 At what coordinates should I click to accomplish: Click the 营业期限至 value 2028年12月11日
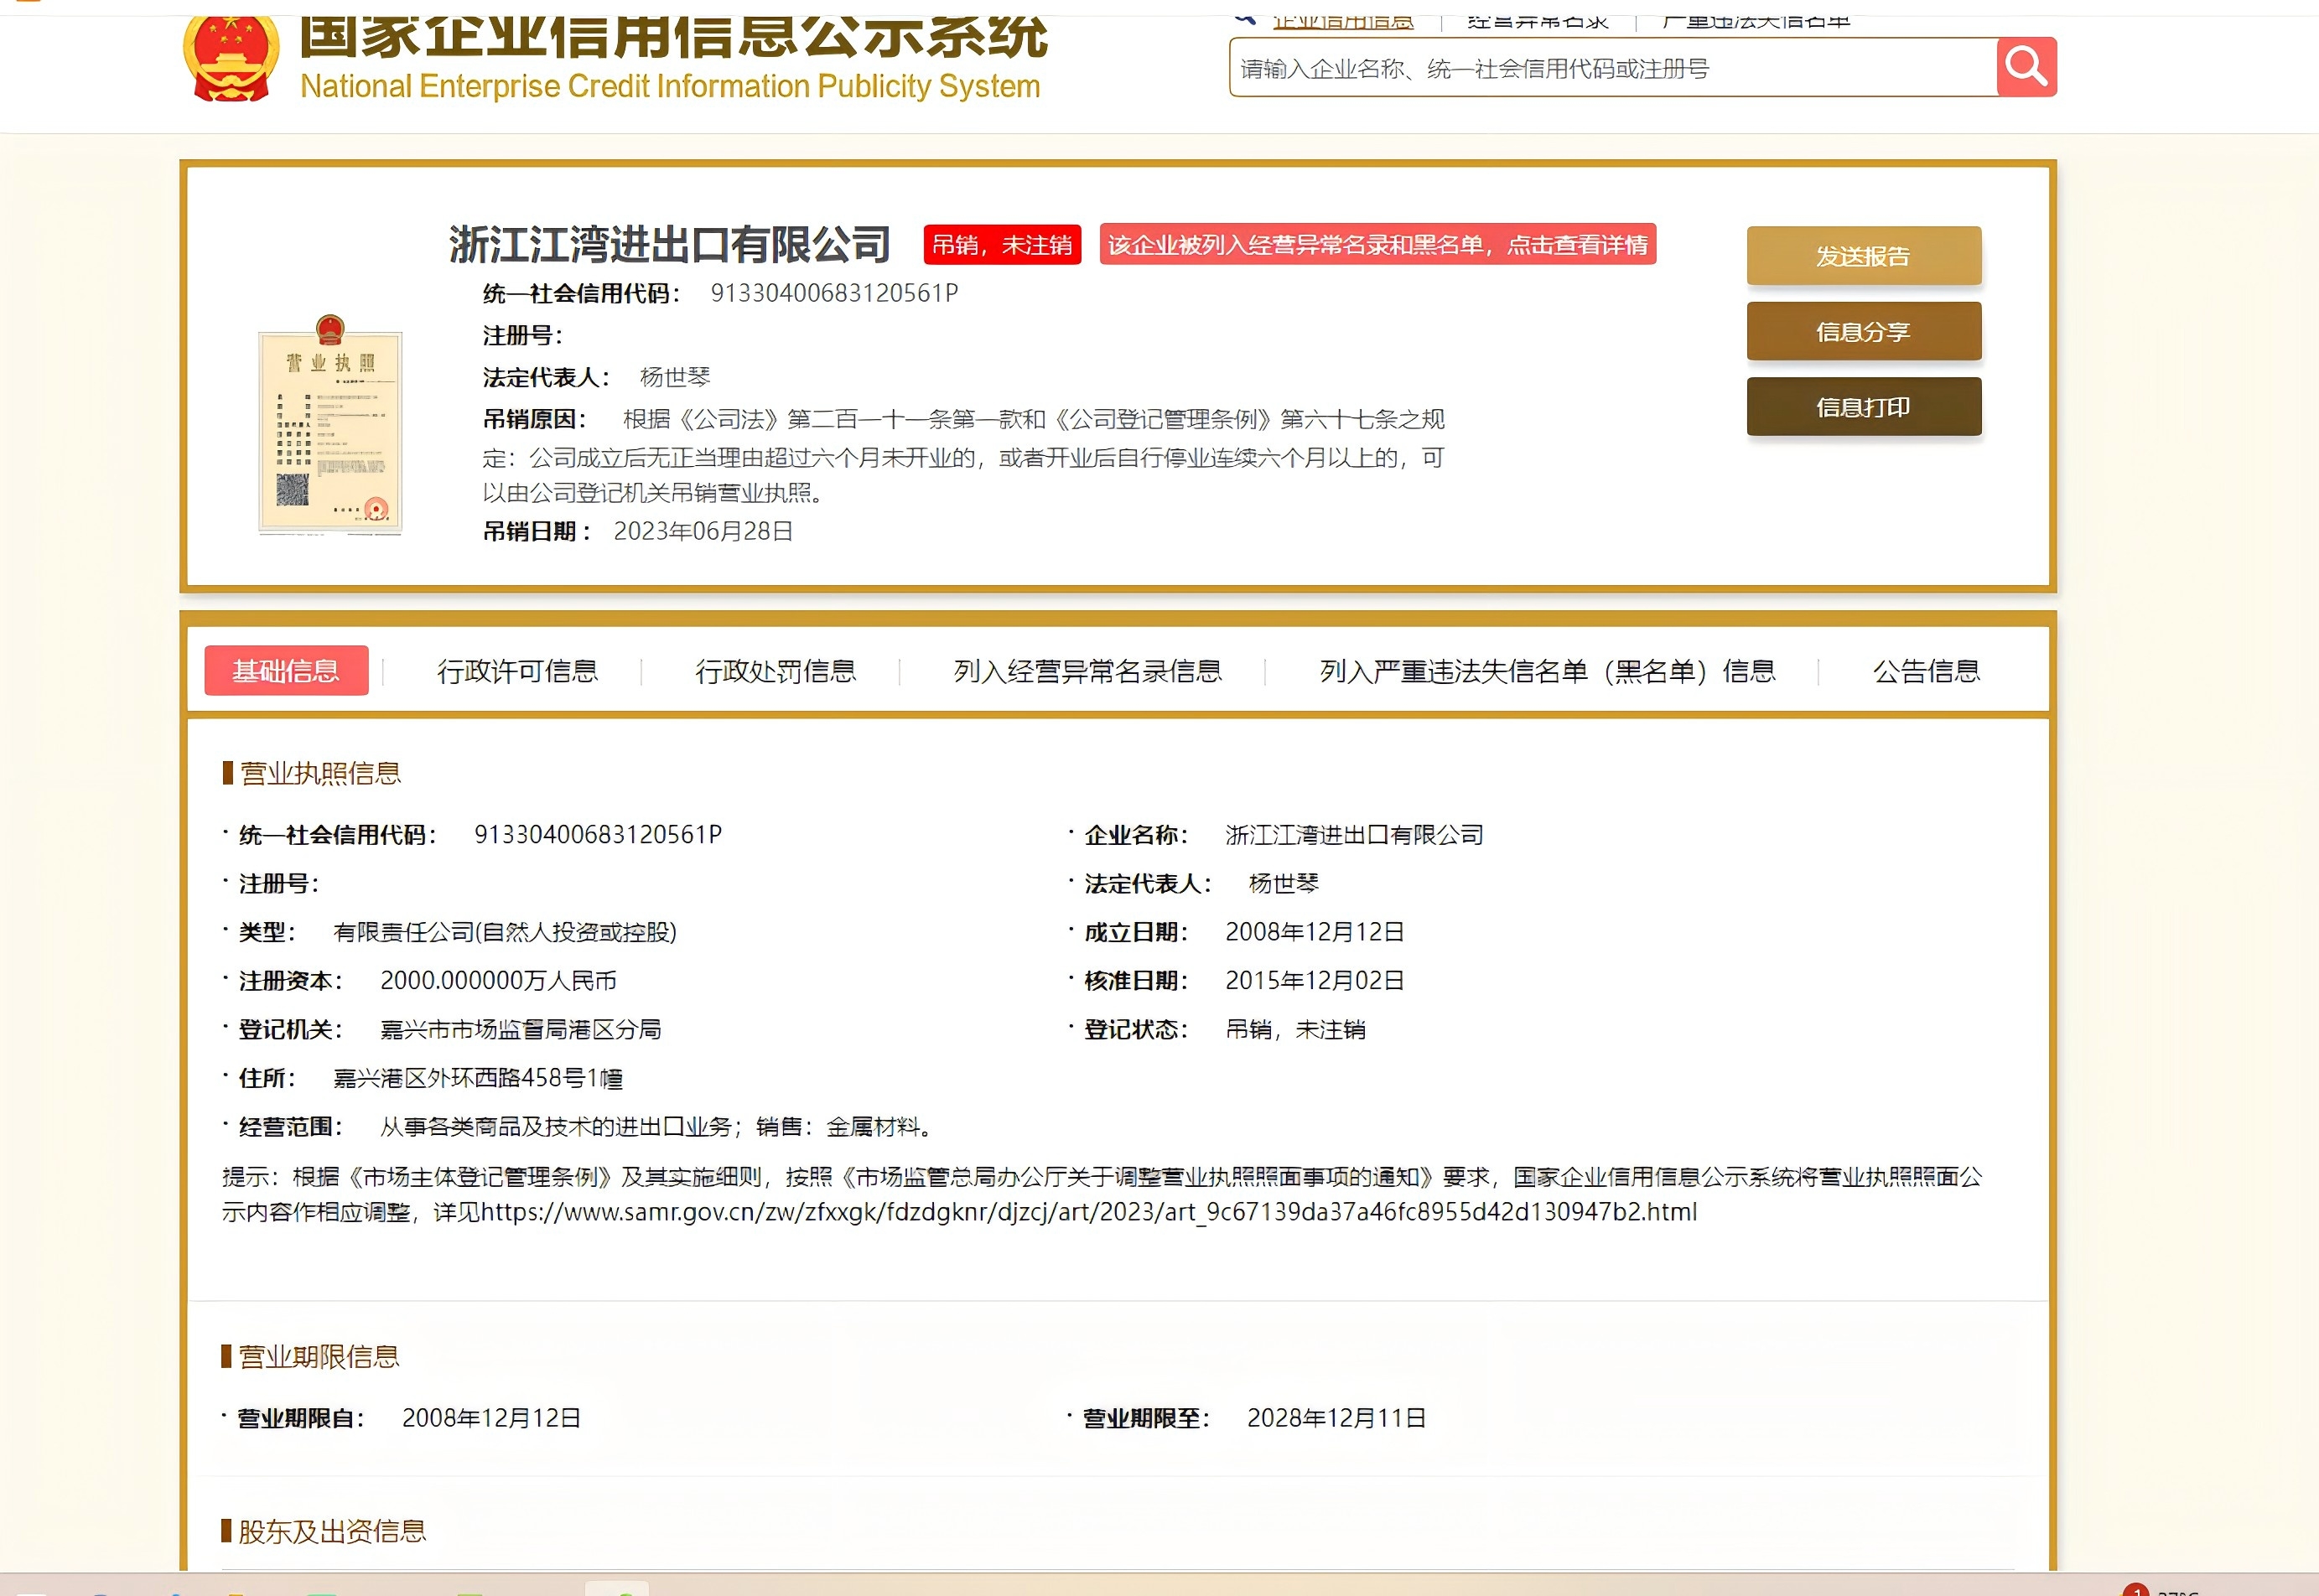click(1336, 1418)
